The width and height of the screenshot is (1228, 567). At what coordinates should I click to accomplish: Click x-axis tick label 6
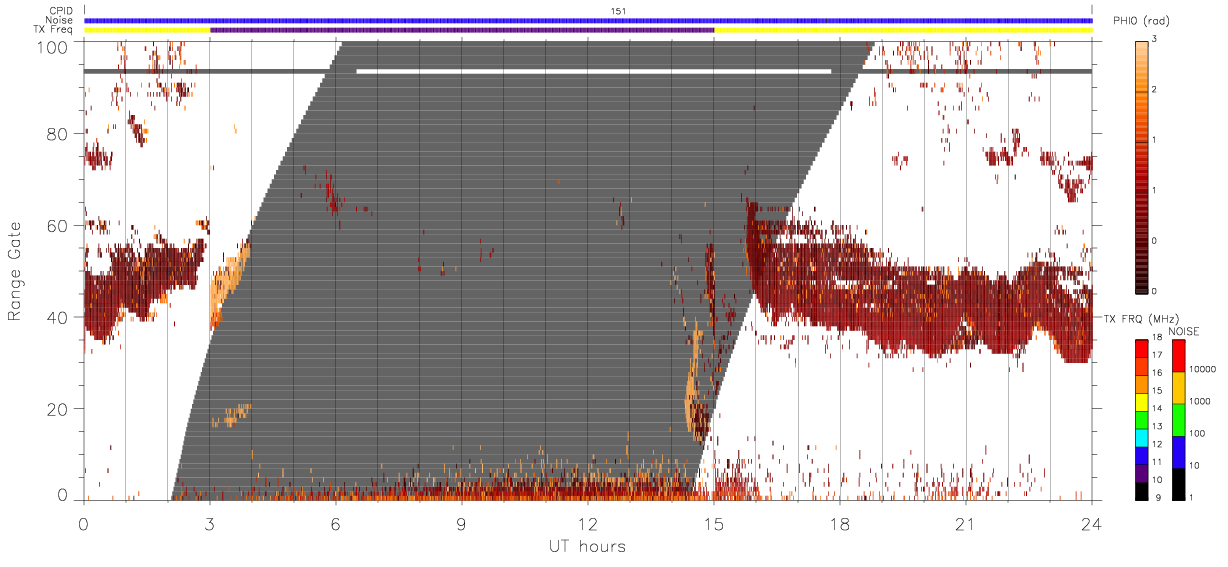pyautogui.click(x=336, y=523)
